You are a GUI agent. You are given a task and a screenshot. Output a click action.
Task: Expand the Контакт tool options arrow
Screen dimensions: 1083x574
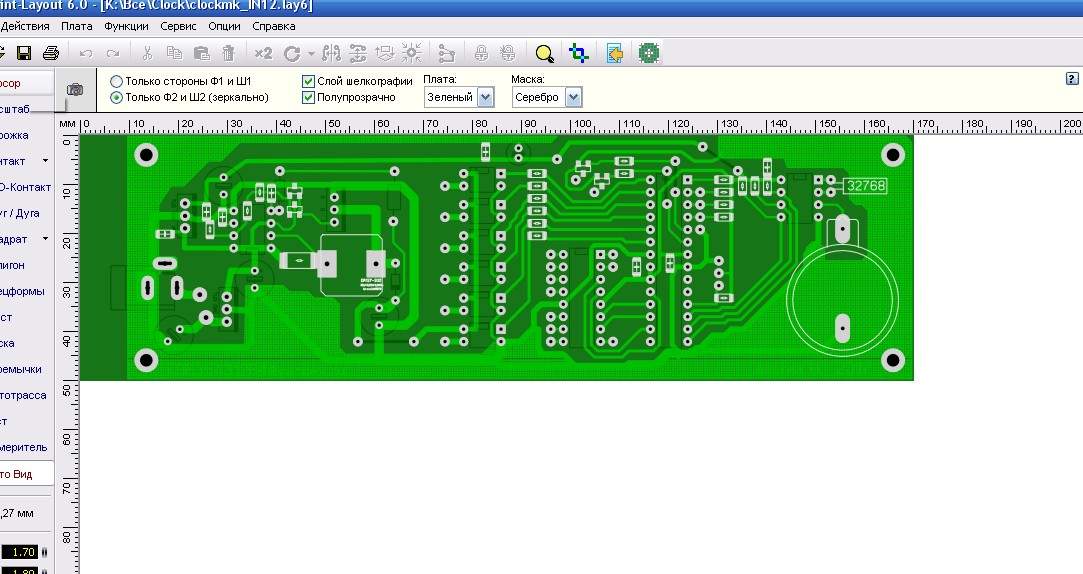coord(46,161)
